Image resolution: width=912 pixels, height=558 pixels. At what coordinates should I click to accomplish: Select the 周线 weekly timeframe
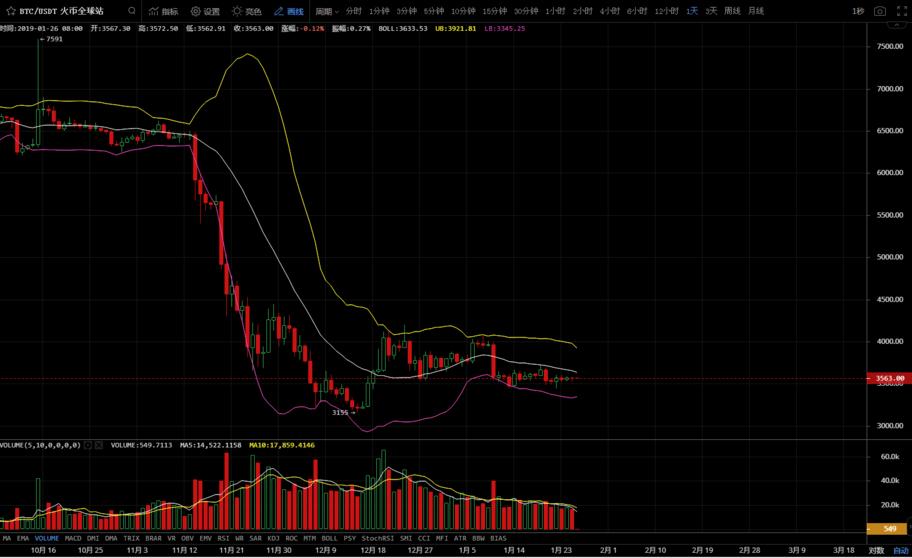pyautogui.click(x=732, y=11)
